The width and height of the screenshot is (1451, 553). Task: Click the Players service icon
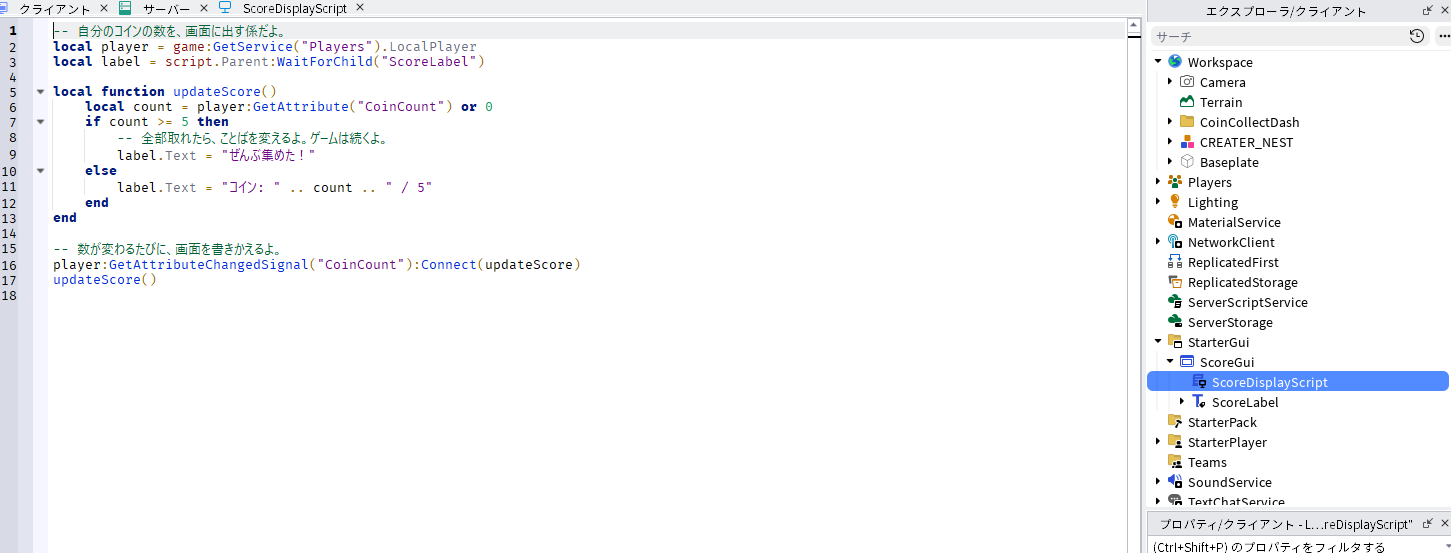coord(1174,182)
